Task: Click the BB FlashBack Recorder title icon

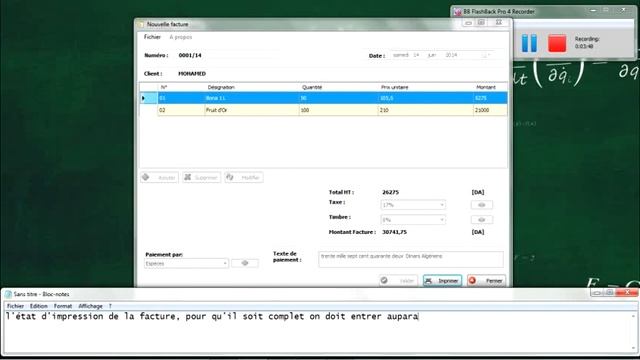Action: (x=458, y=12)
